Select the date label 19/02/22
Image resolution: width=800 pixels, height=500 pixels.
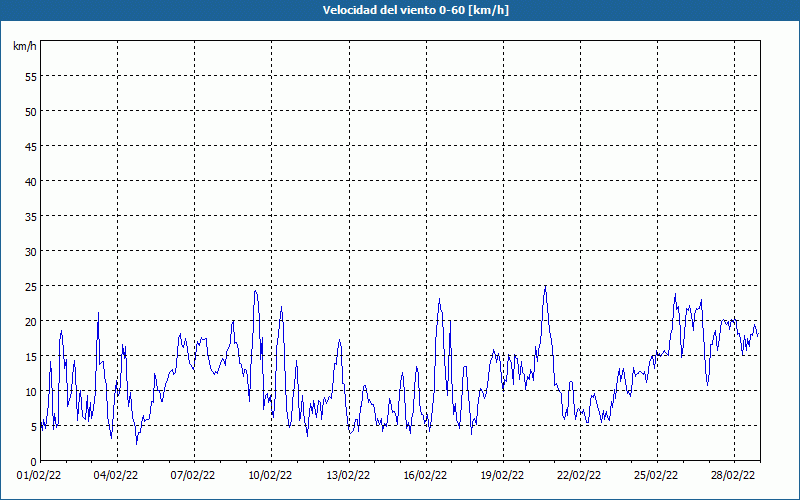click(x=502, y=476)
